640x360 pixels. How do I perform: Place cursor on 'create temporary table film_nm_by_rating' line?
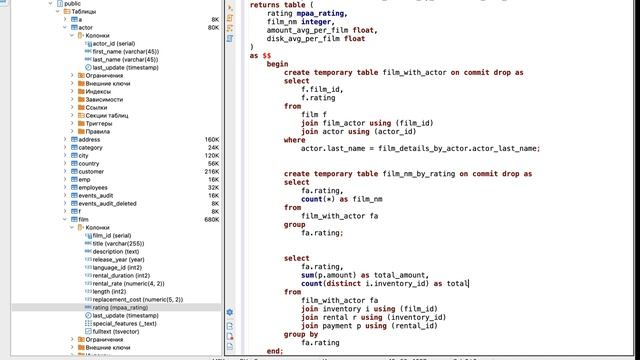coord(408,173)
